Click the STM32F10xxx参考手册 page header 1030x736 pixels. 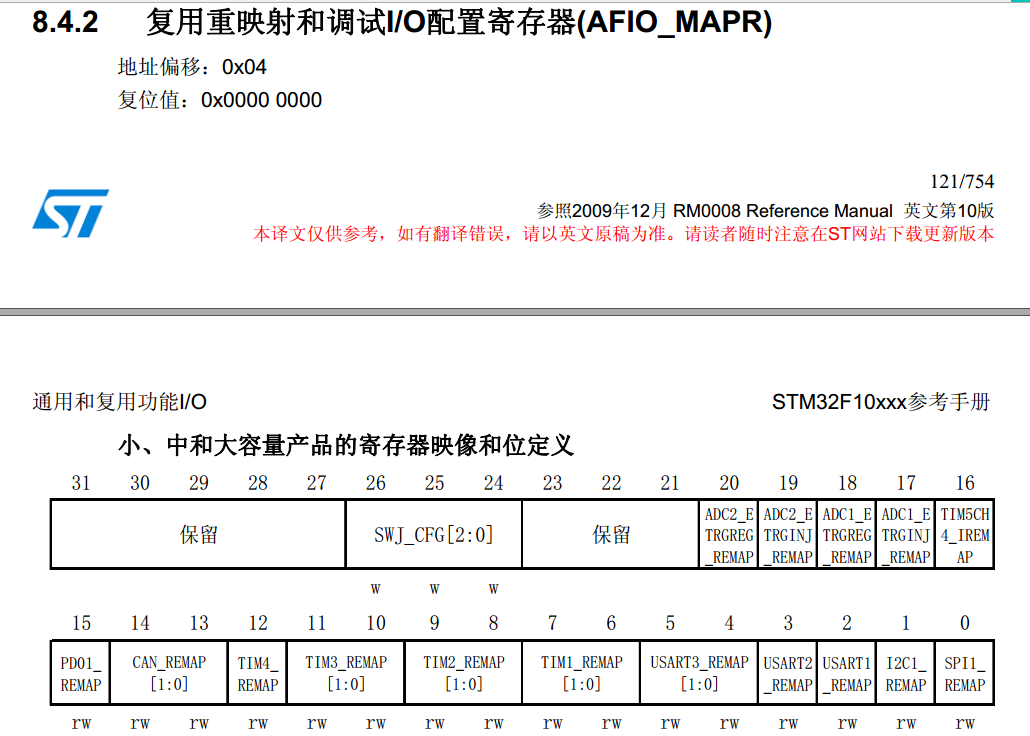click(x=880, y=402)
